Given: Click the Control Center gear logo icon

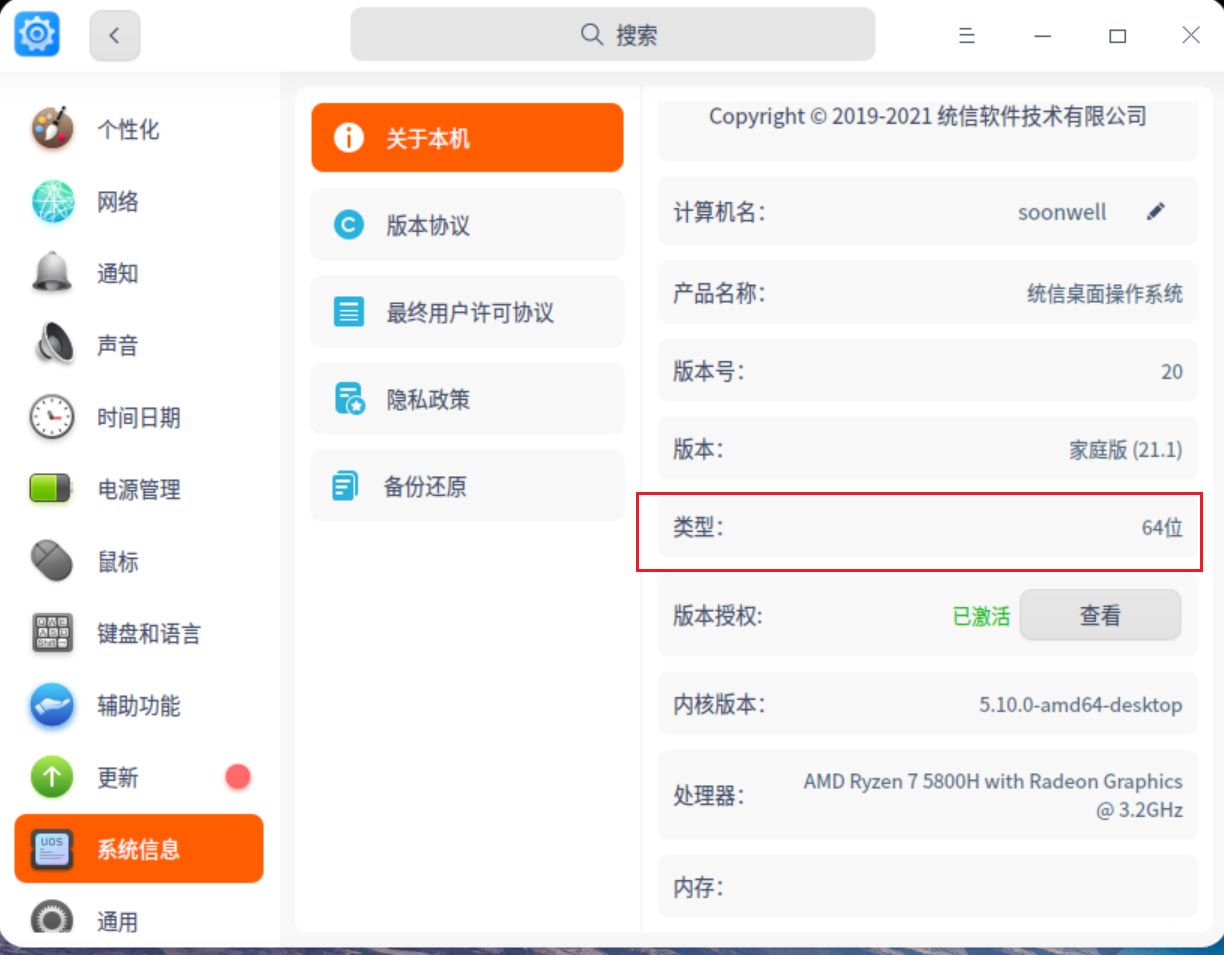Looking at the screenshot, I should coord(37,35).
